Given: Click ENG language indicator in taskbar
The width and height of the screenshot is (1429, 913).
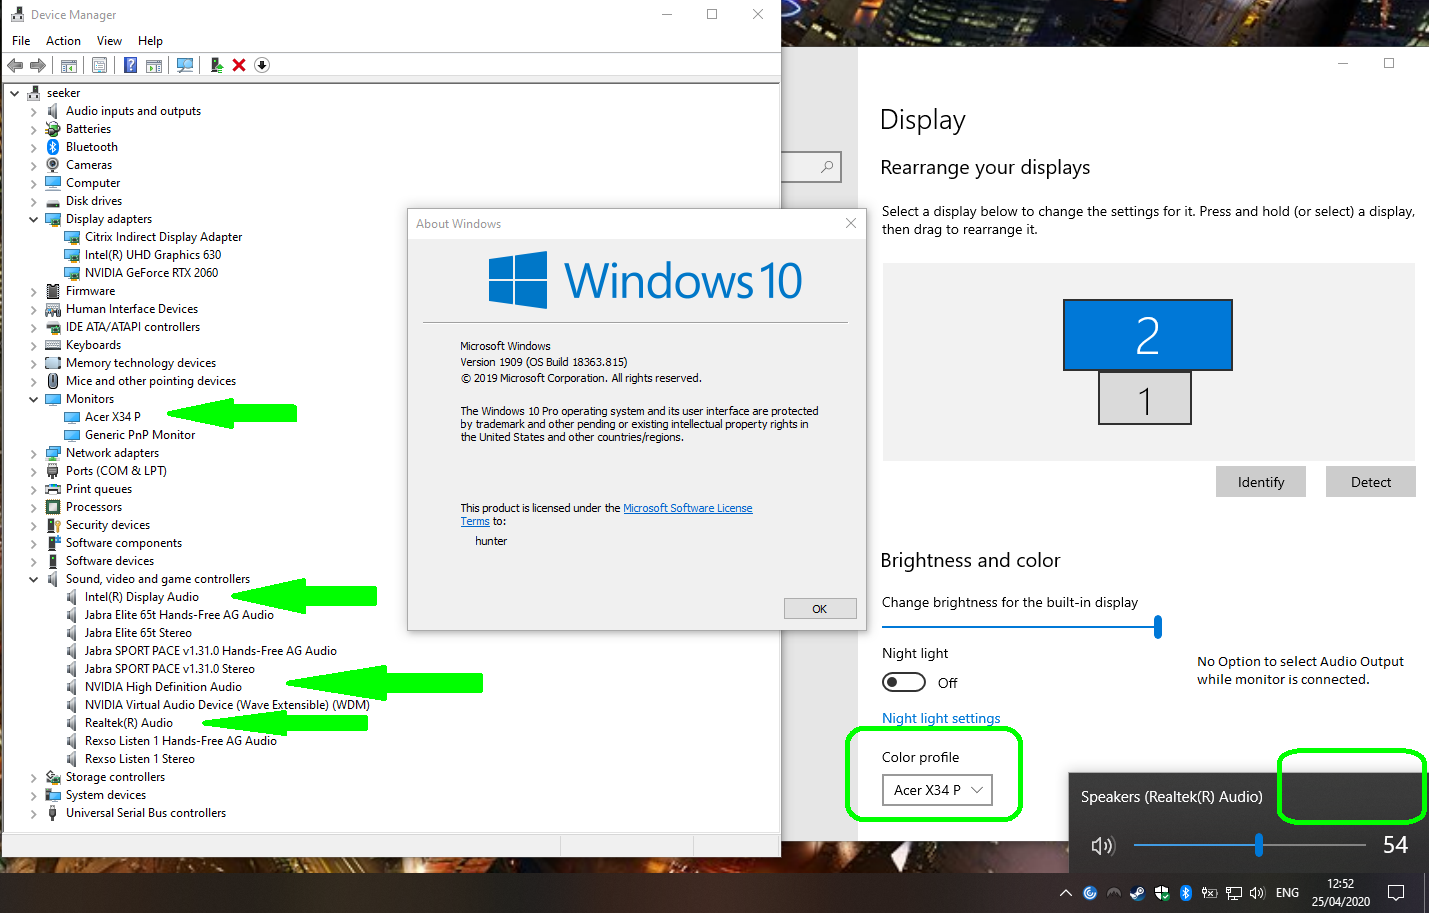Looking at the screenshot, I should pos(1287,893).
